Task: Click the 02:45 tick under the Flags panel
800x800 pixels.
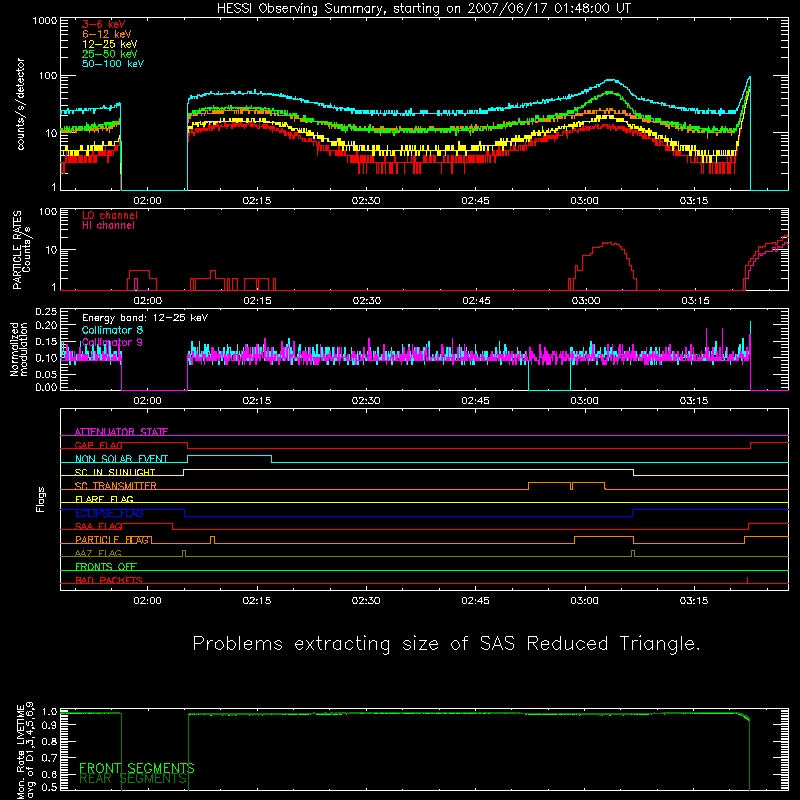Action: click(476, 601)
